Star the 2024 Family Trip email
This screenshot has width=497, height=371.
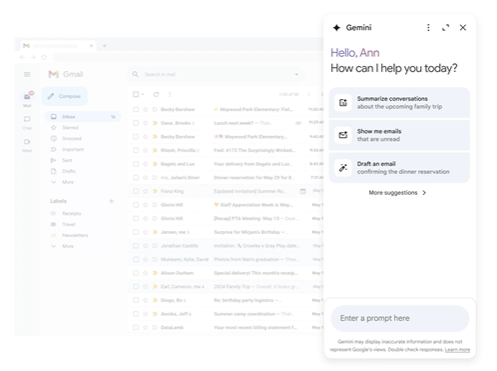[x=145, y=287]
